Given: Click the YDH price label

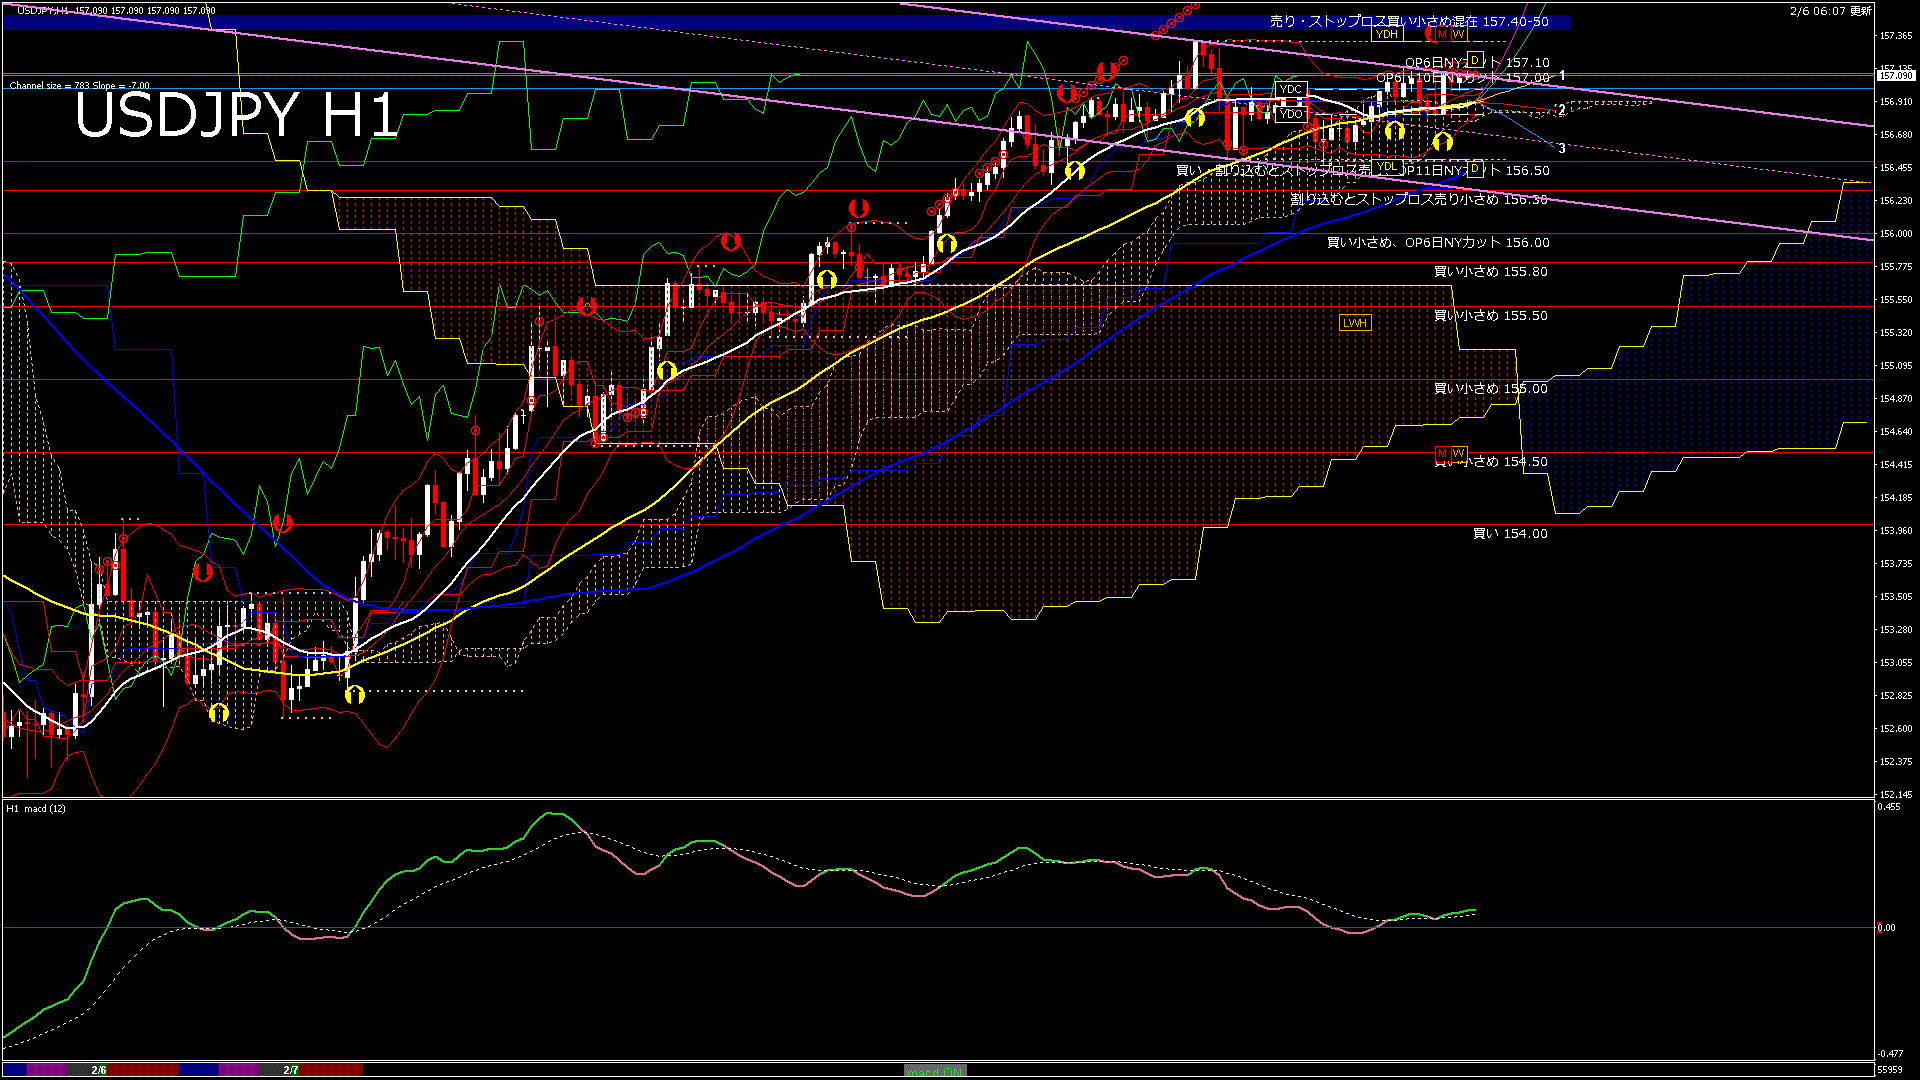Looking at the screenshot, I should tap(1386, 34).
